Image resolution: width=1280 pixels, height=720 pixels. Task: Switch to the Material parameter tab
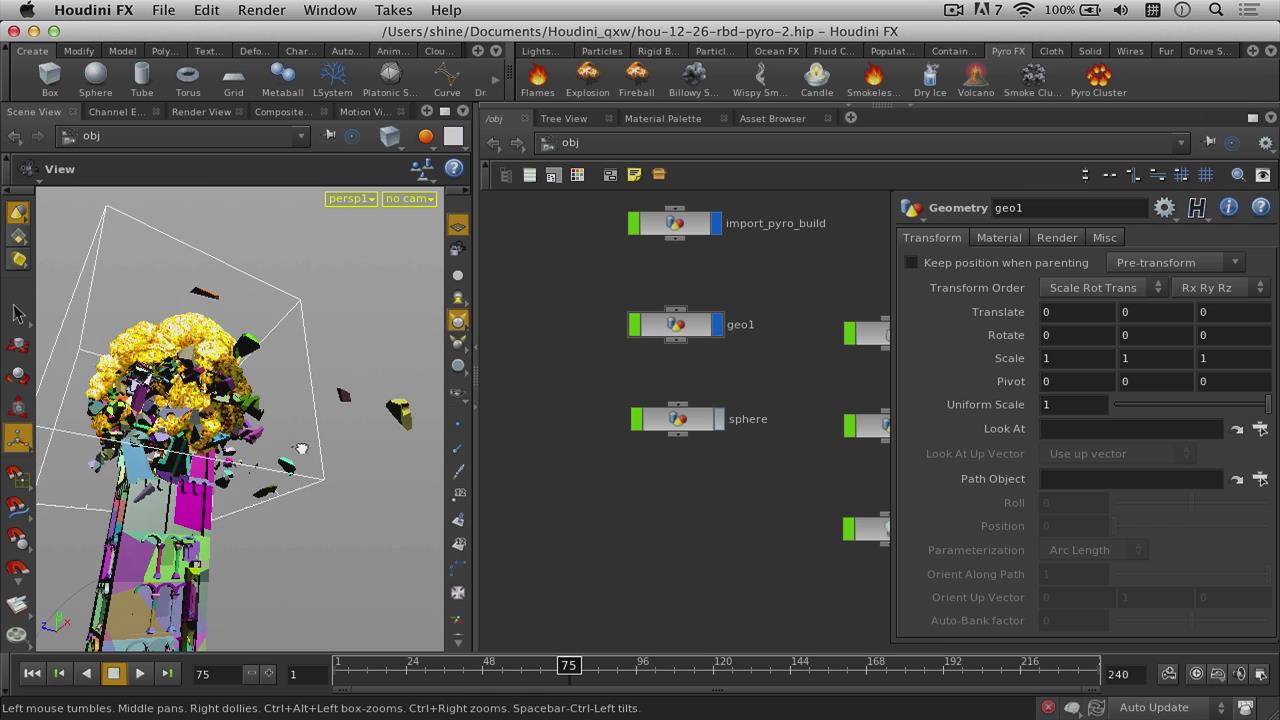[999, 238]
